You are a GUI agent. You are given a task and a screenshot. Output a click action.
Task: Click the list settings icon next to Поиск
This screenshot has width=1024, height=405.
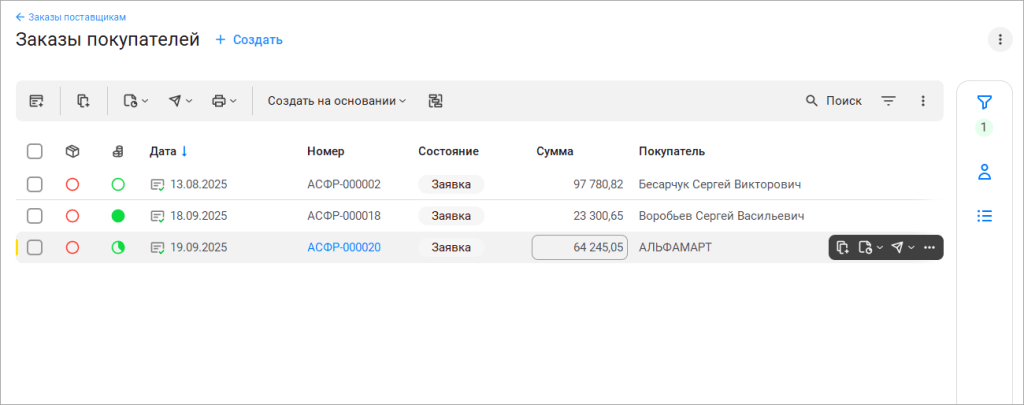pos(888,101)
